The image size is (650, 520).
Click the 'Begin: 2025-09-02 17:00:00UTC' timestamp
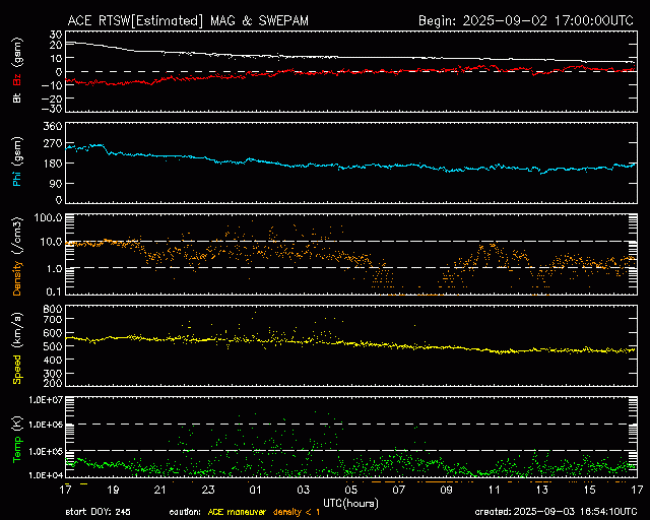(526, 21)
